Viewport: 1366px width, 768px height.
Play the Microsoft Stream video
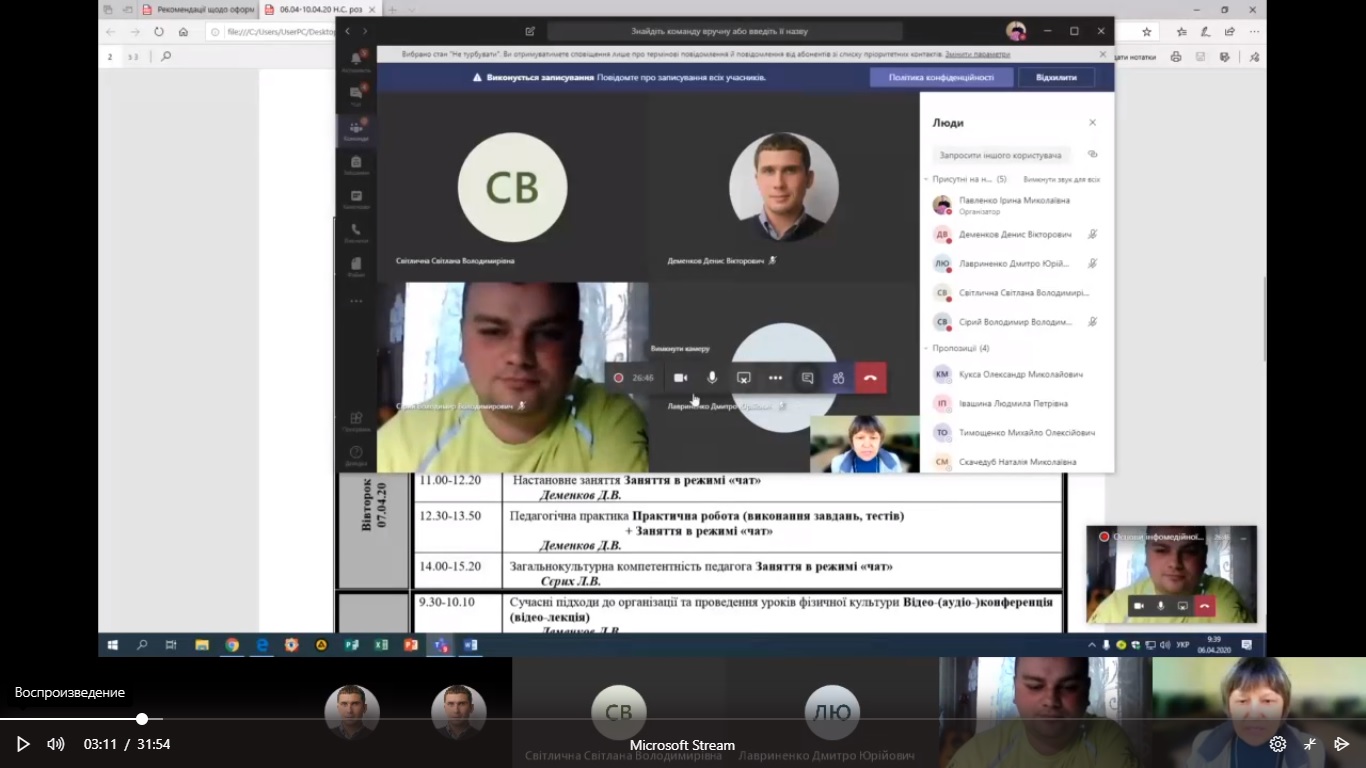tap(23, 744)
